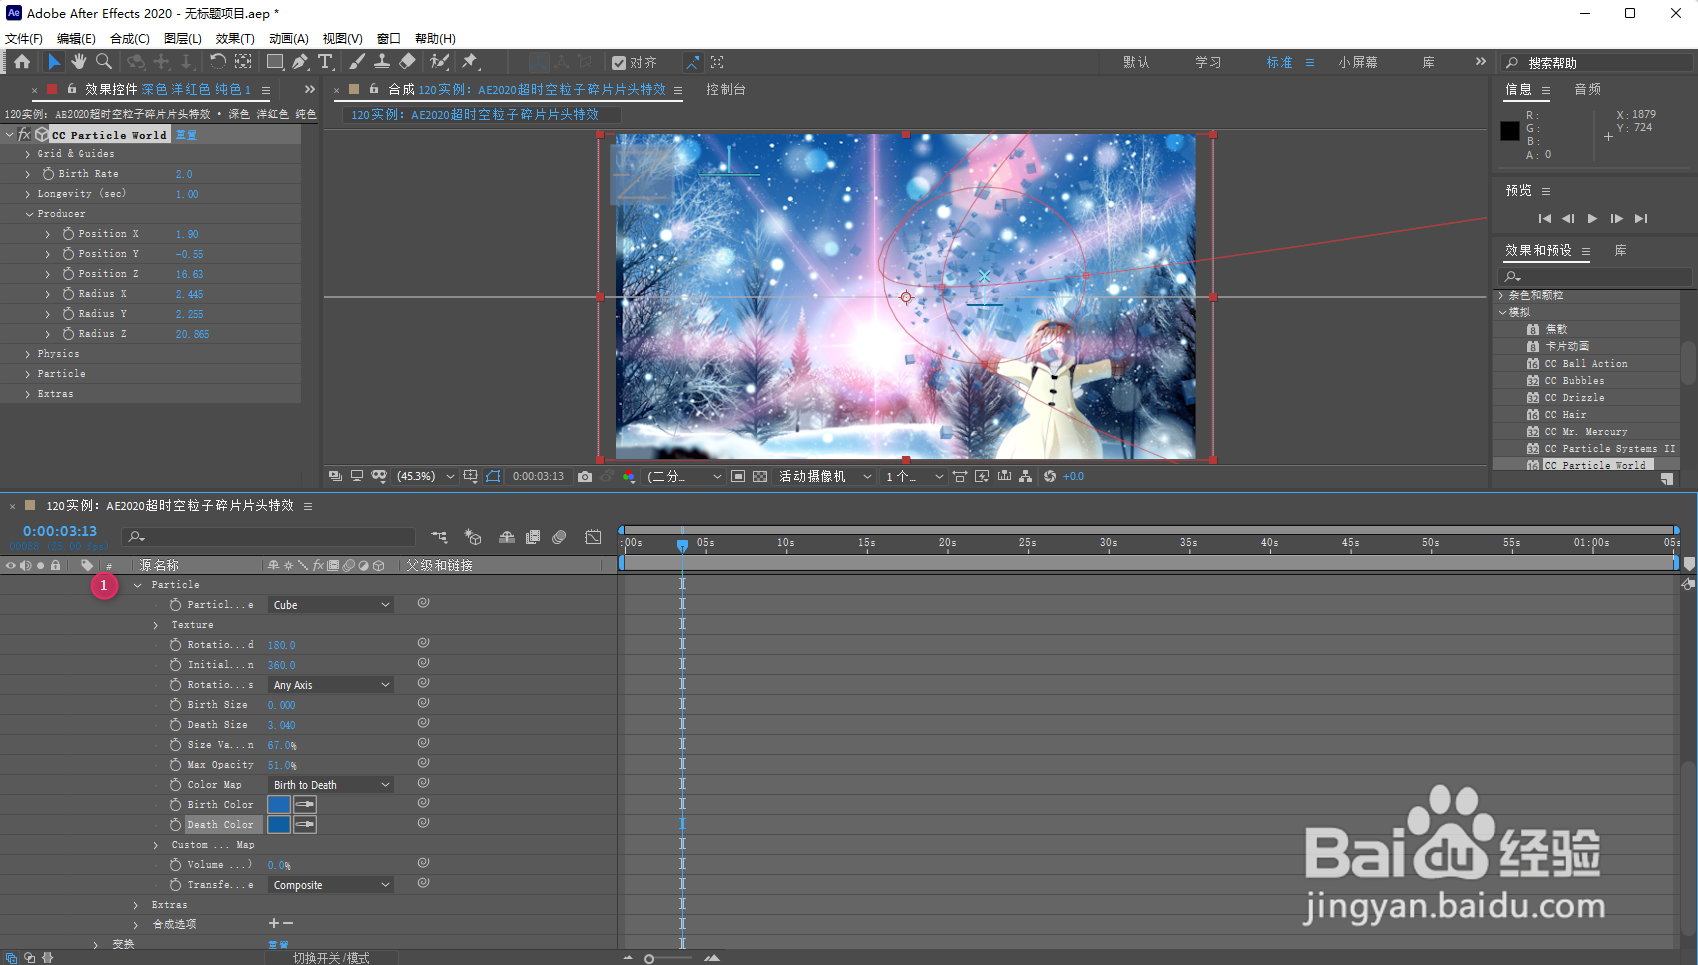
Task: Open the 窗口 menu
Action: (389, 39)
